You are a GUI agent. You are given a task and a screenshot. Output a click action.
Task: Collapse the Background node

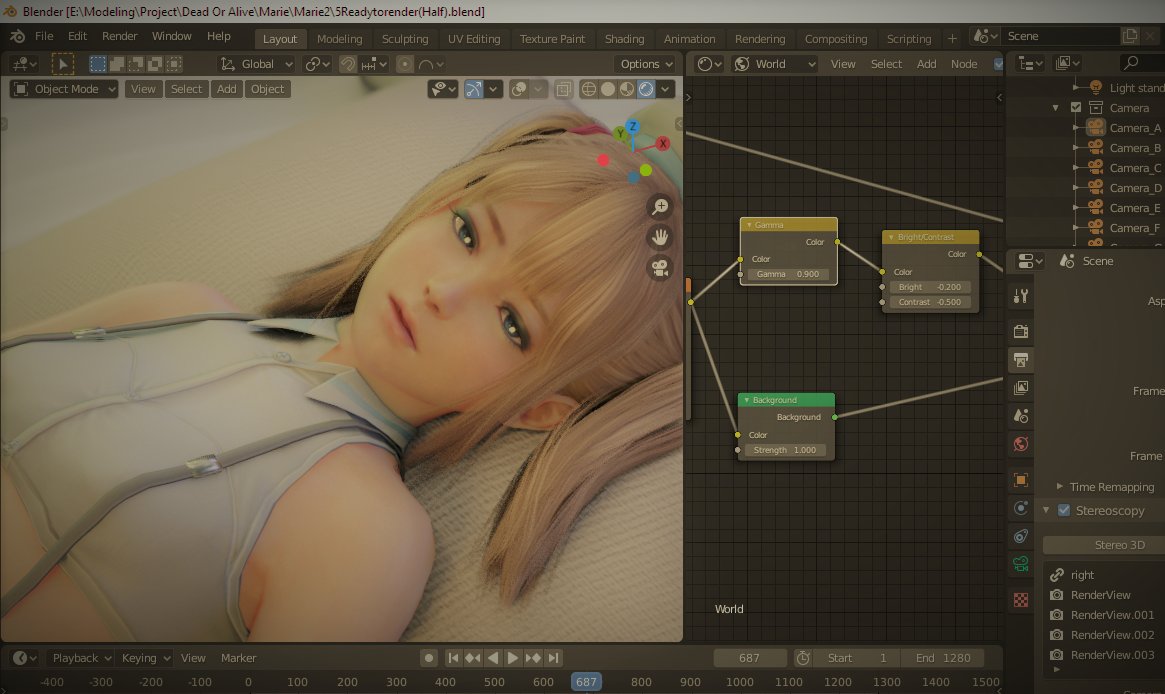(747, 400)
